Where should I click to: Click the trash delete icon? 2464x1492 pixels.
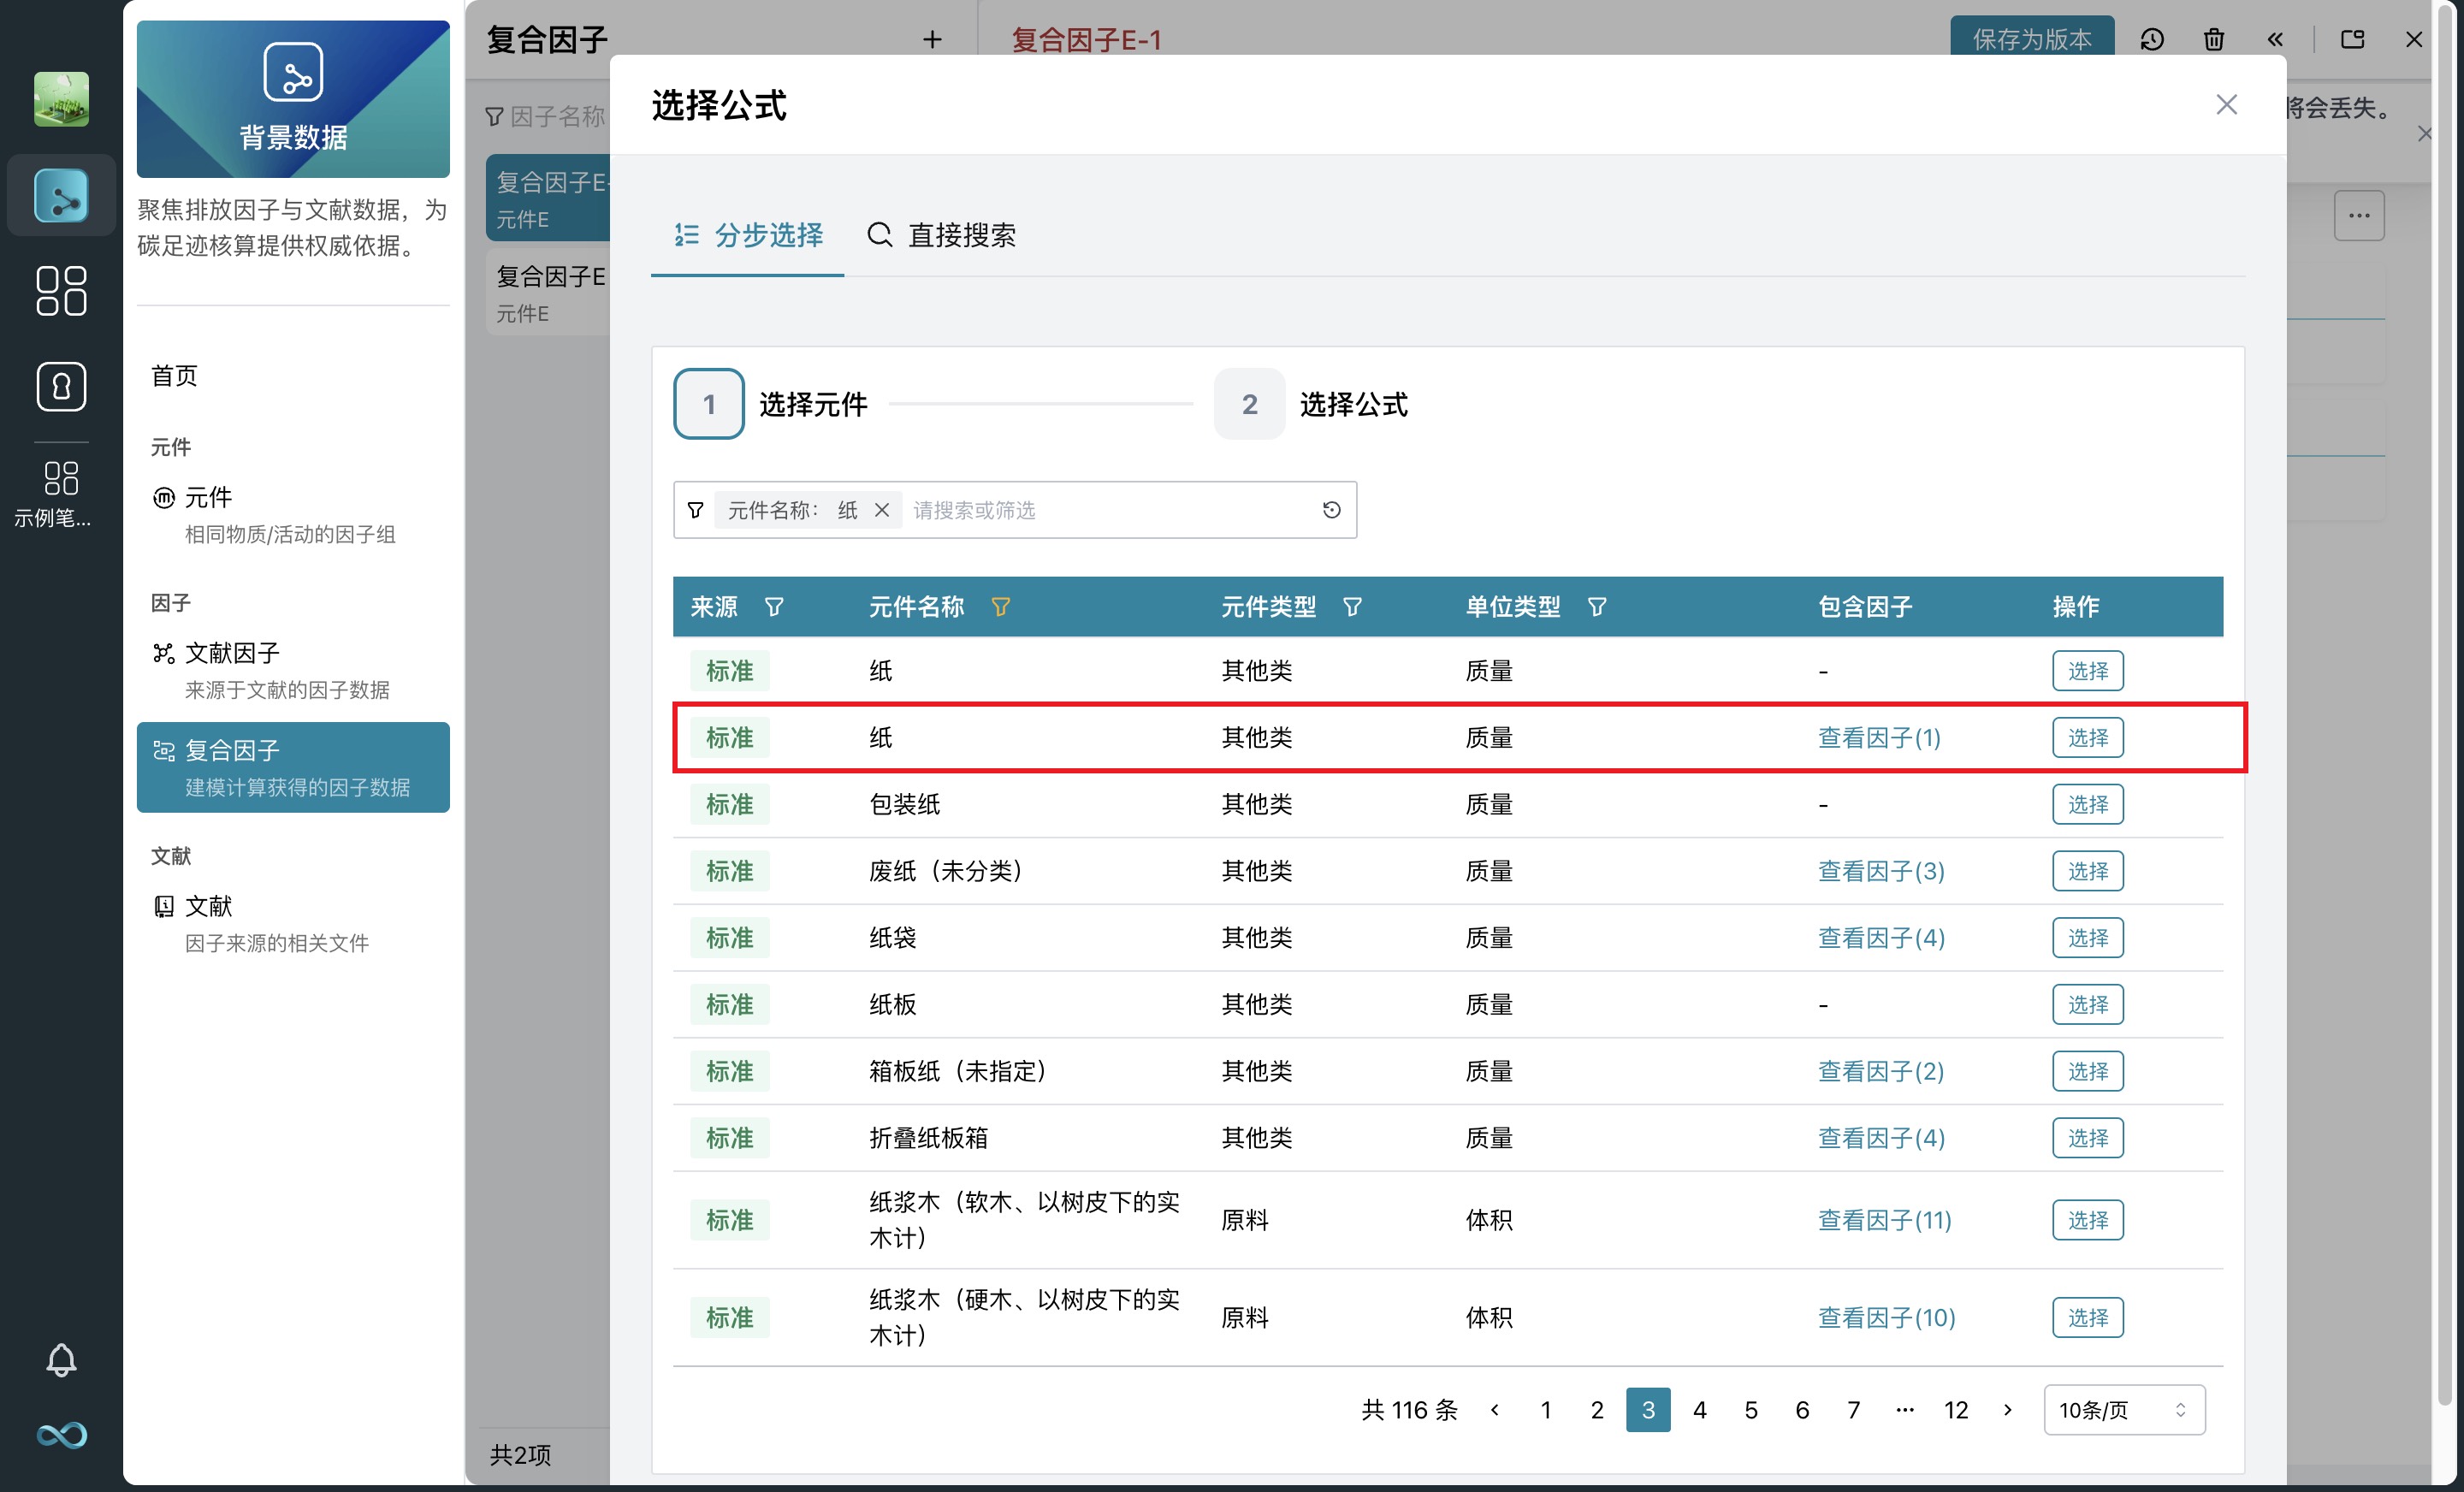point(2214,40)
